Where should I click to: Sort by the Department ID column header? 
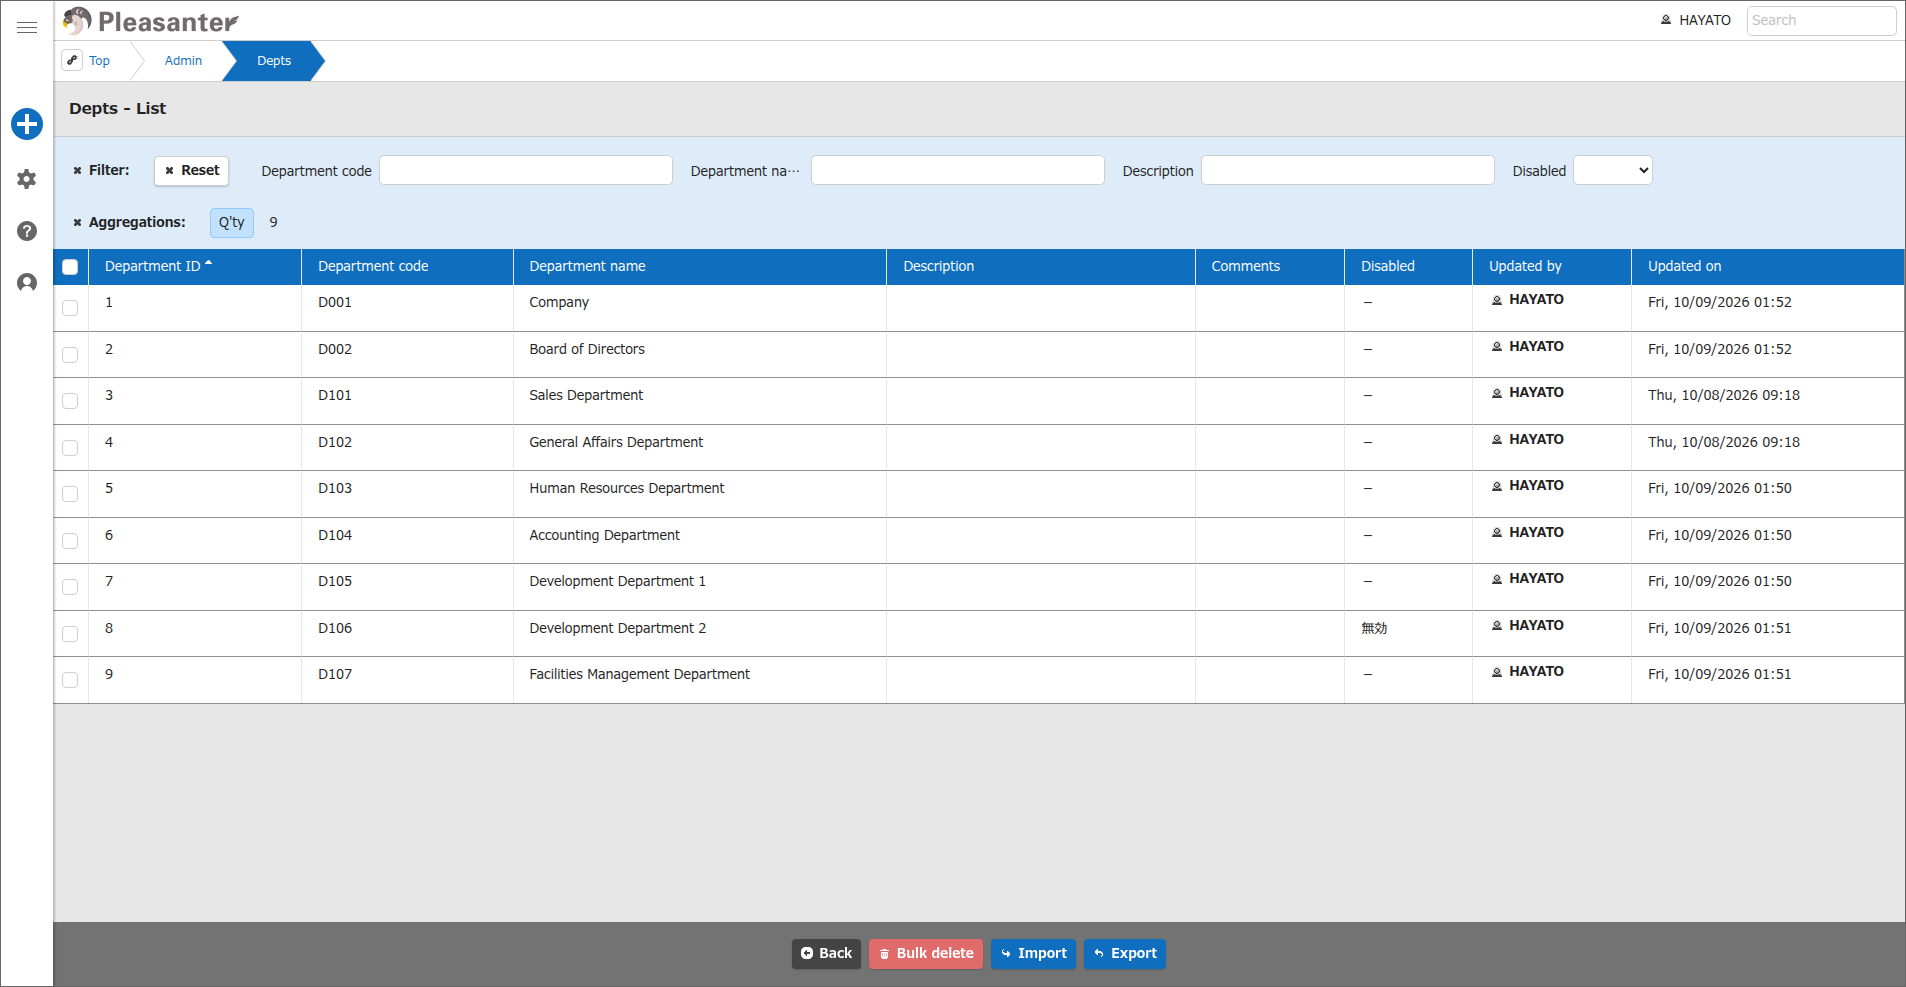click(195, 266)
